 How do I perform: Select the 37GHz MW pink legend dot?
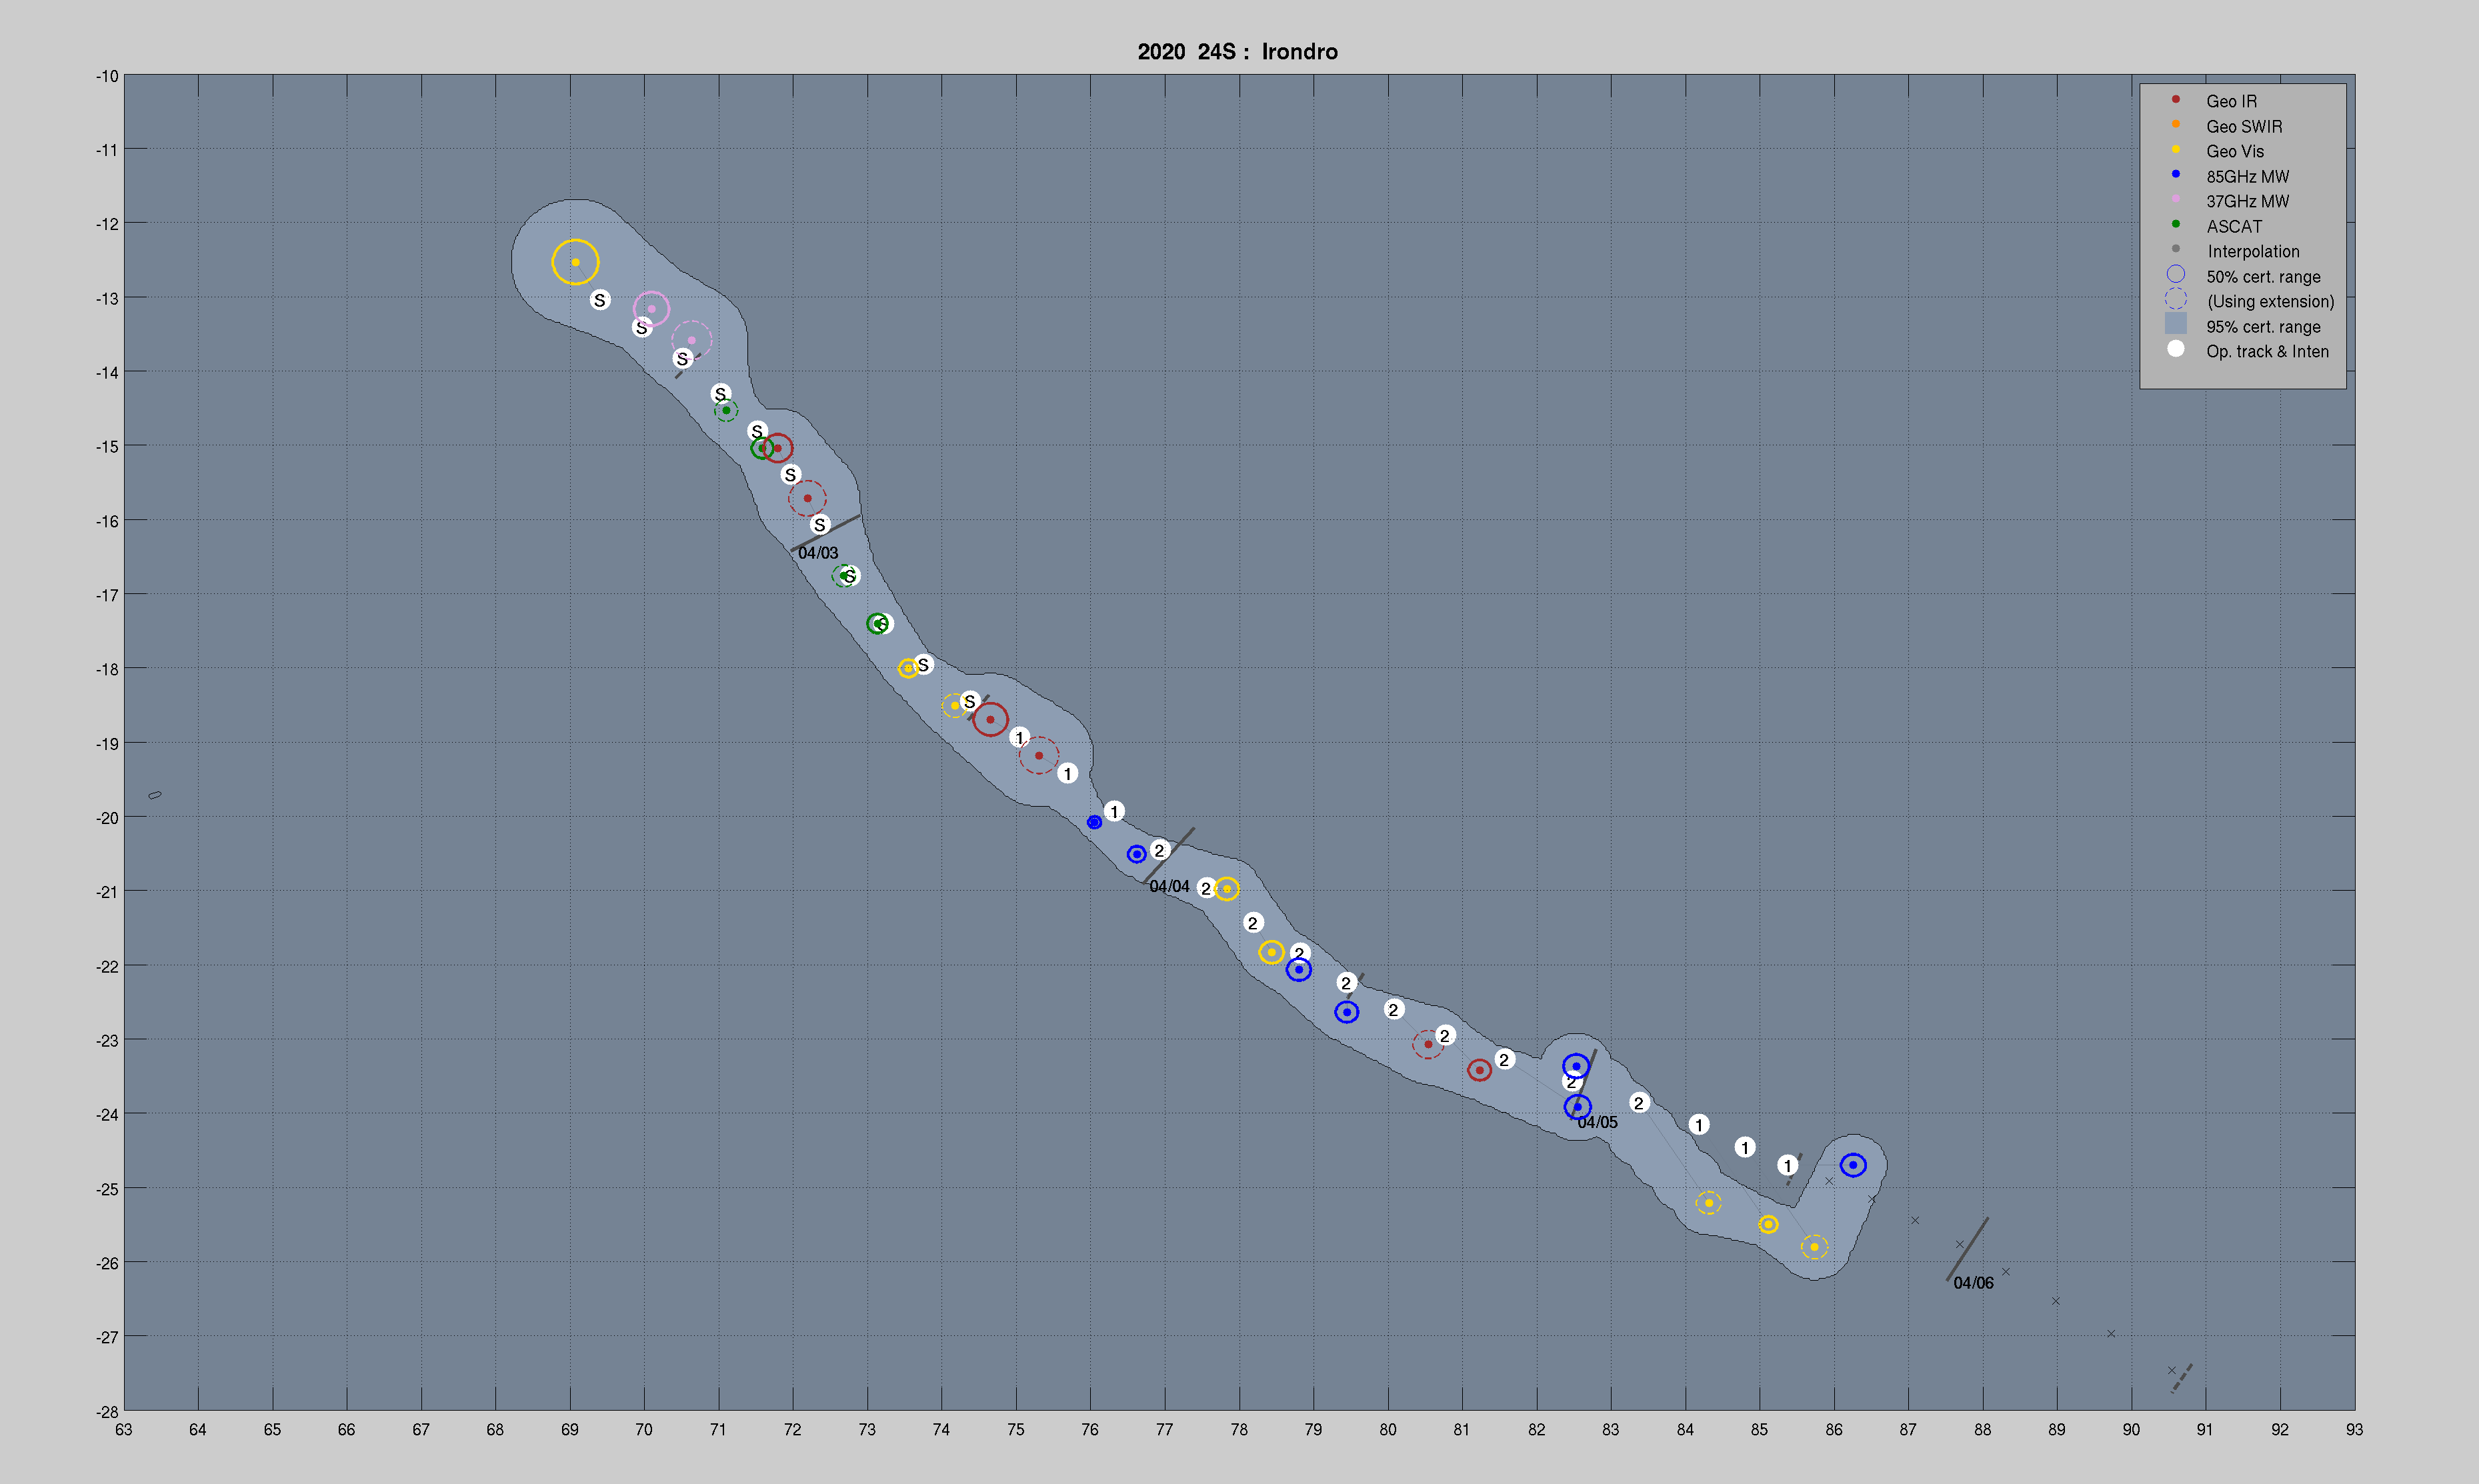pyautogui.click(x=2175, y=200)
